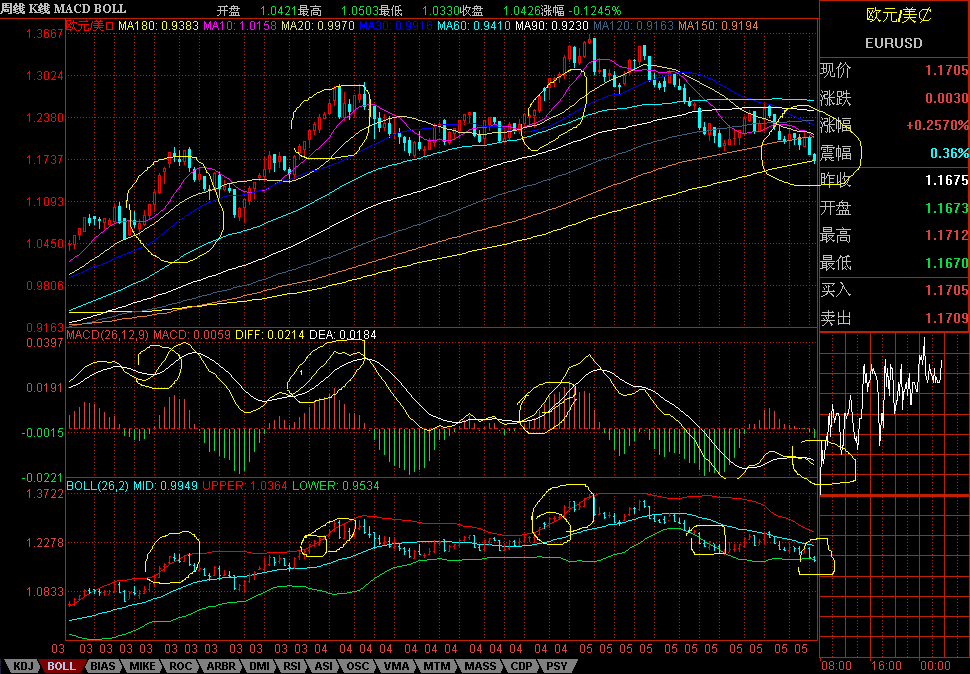Click the 买入 bid price row
Viewport: 970px width, 674px height.
pos(894,290)
